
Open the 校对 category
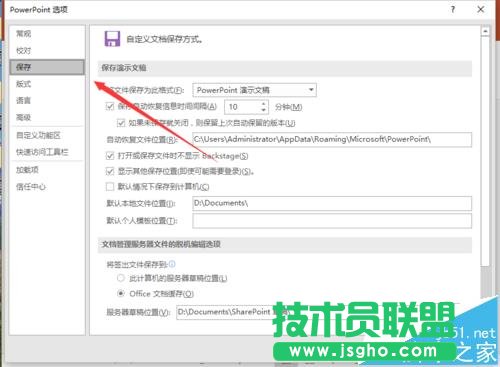(24, 51)
